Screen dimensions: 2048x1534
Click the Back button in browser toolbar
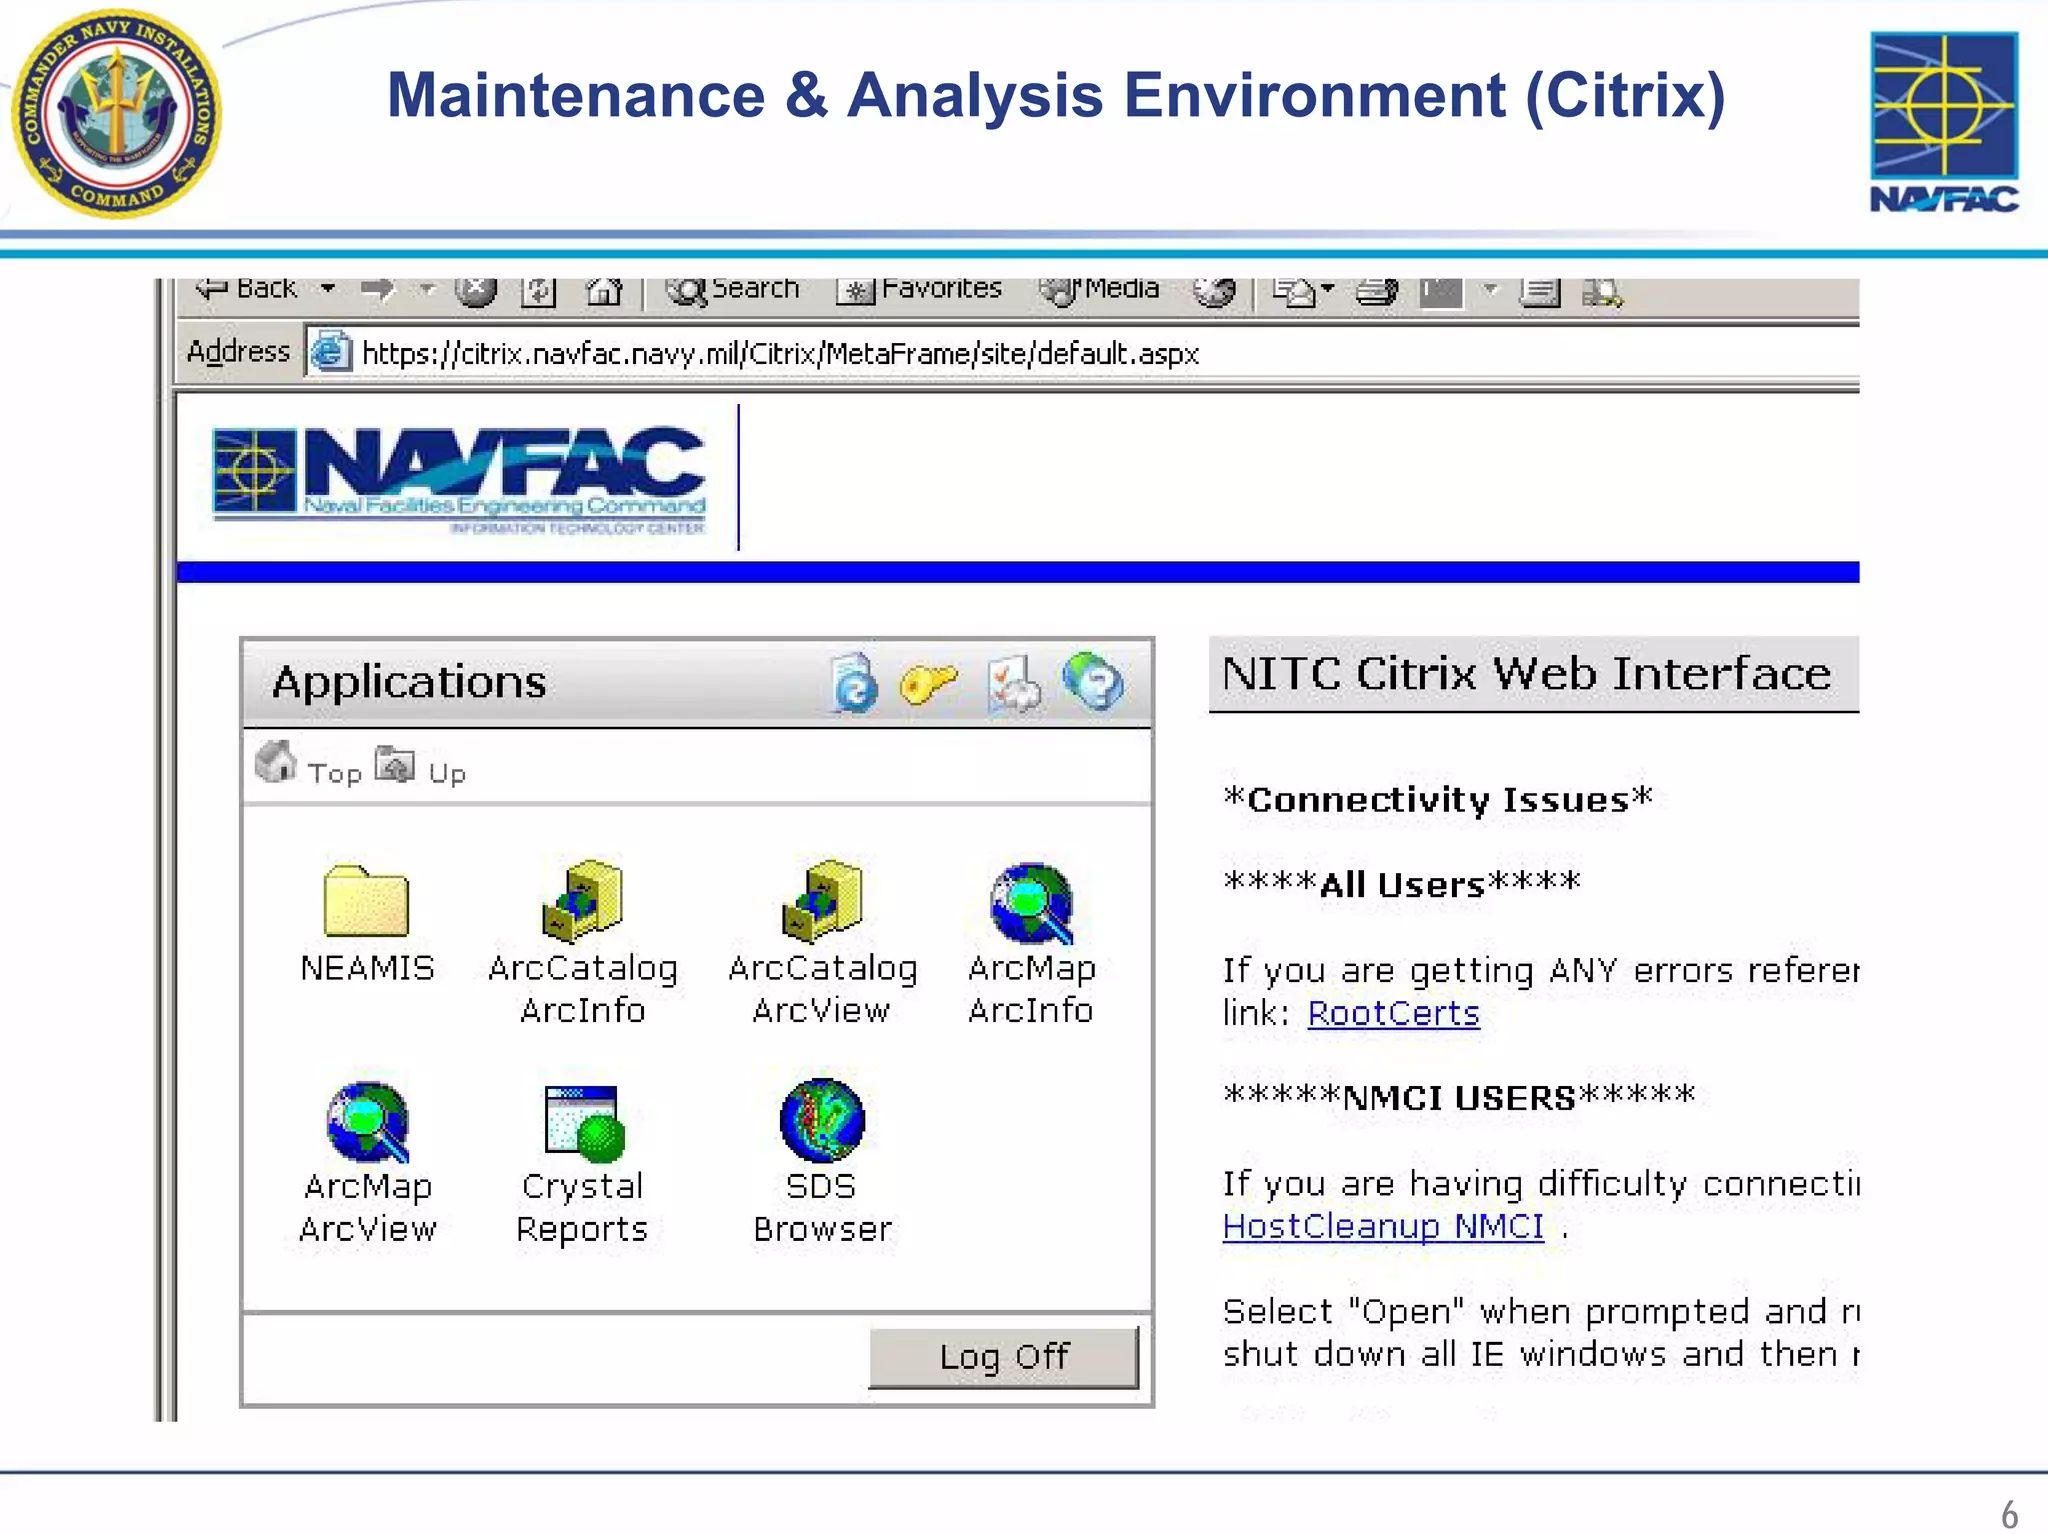pyautogui.click(x=247, y=289)
